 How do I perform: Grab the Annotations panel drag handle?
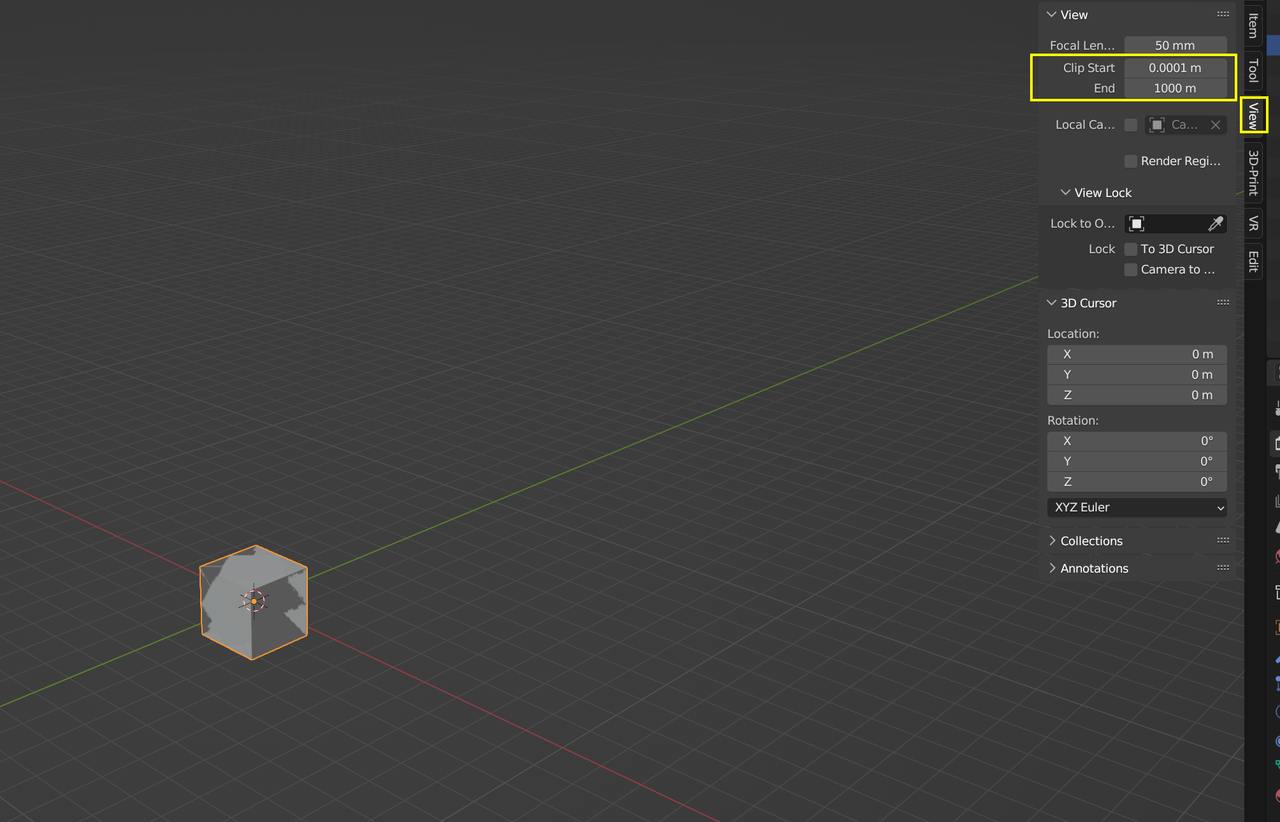tap(1223, 568)
